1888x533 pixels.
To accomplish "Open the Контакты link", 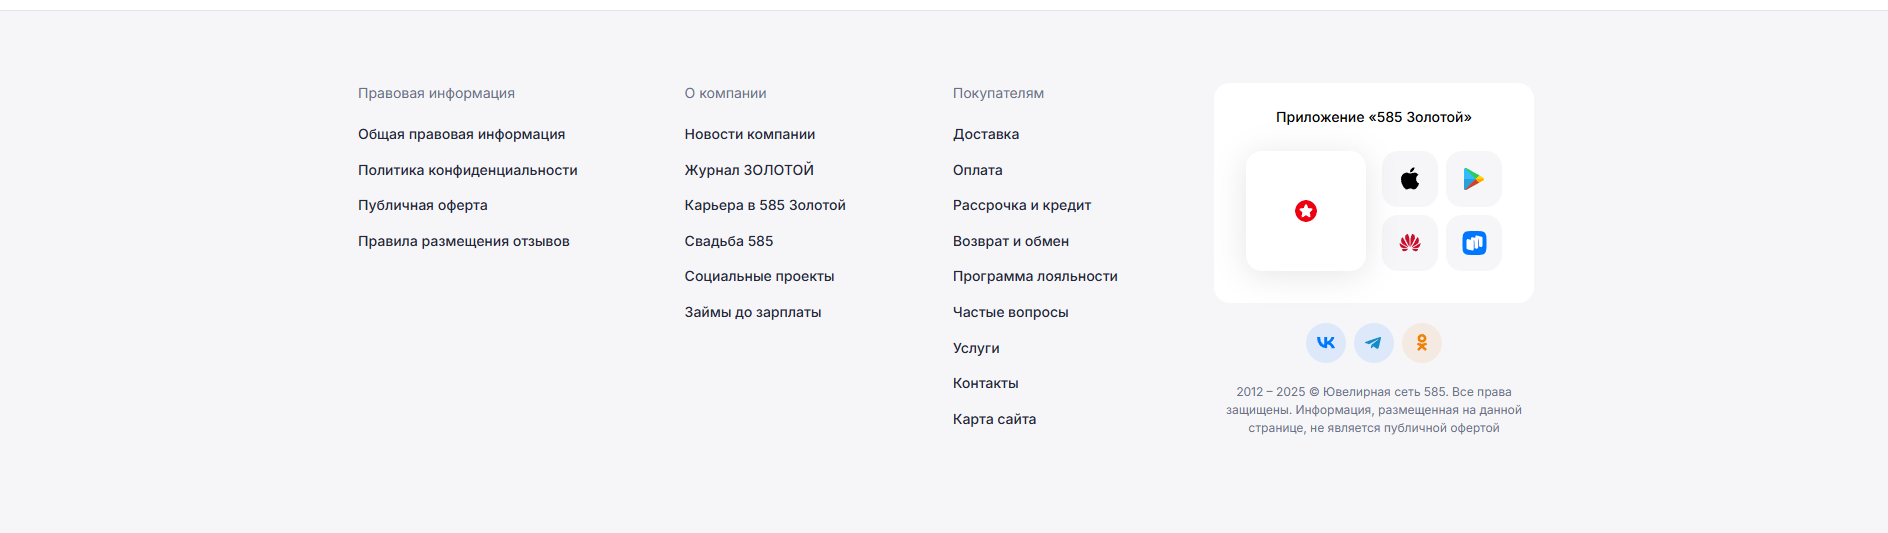I will 986,383.
